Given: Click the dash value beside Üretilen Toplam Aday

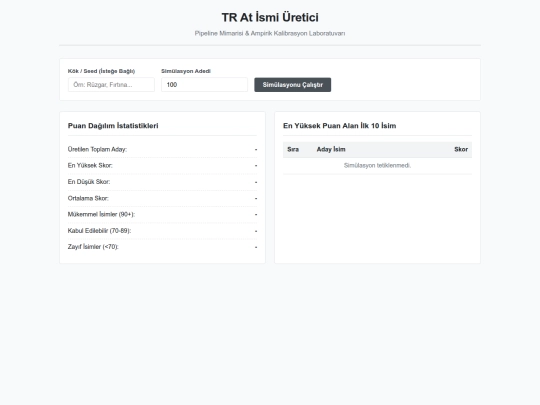Looking at the screenshot, I should (256, 149).
